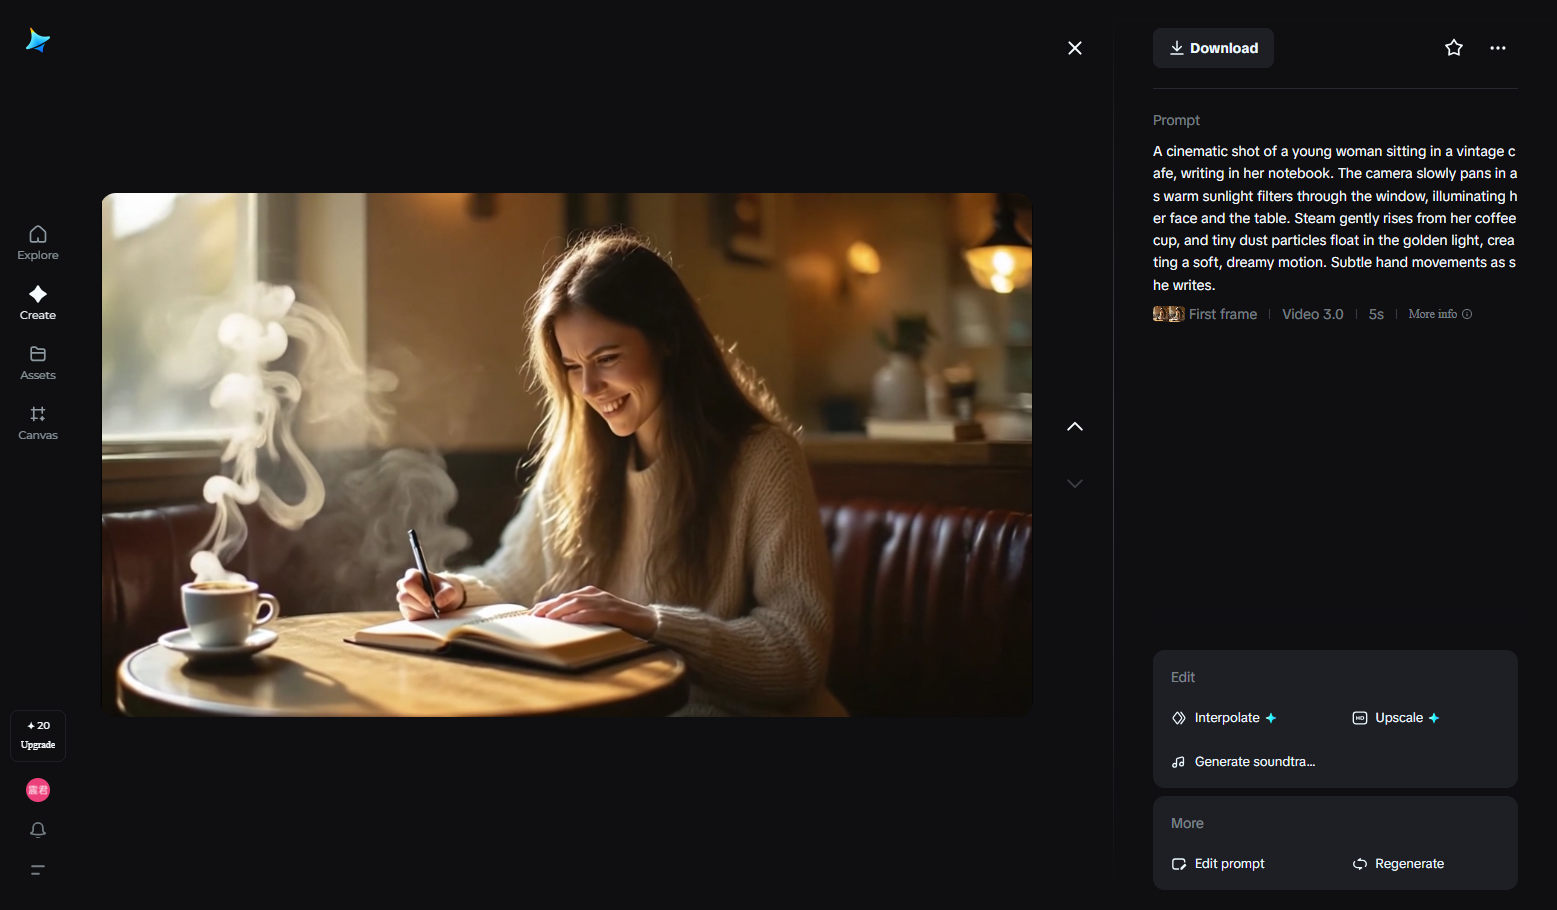Choose Interpolate in the Edit panel
1557x910 pixels.
pyautogui.click(x=1225, y=718)
